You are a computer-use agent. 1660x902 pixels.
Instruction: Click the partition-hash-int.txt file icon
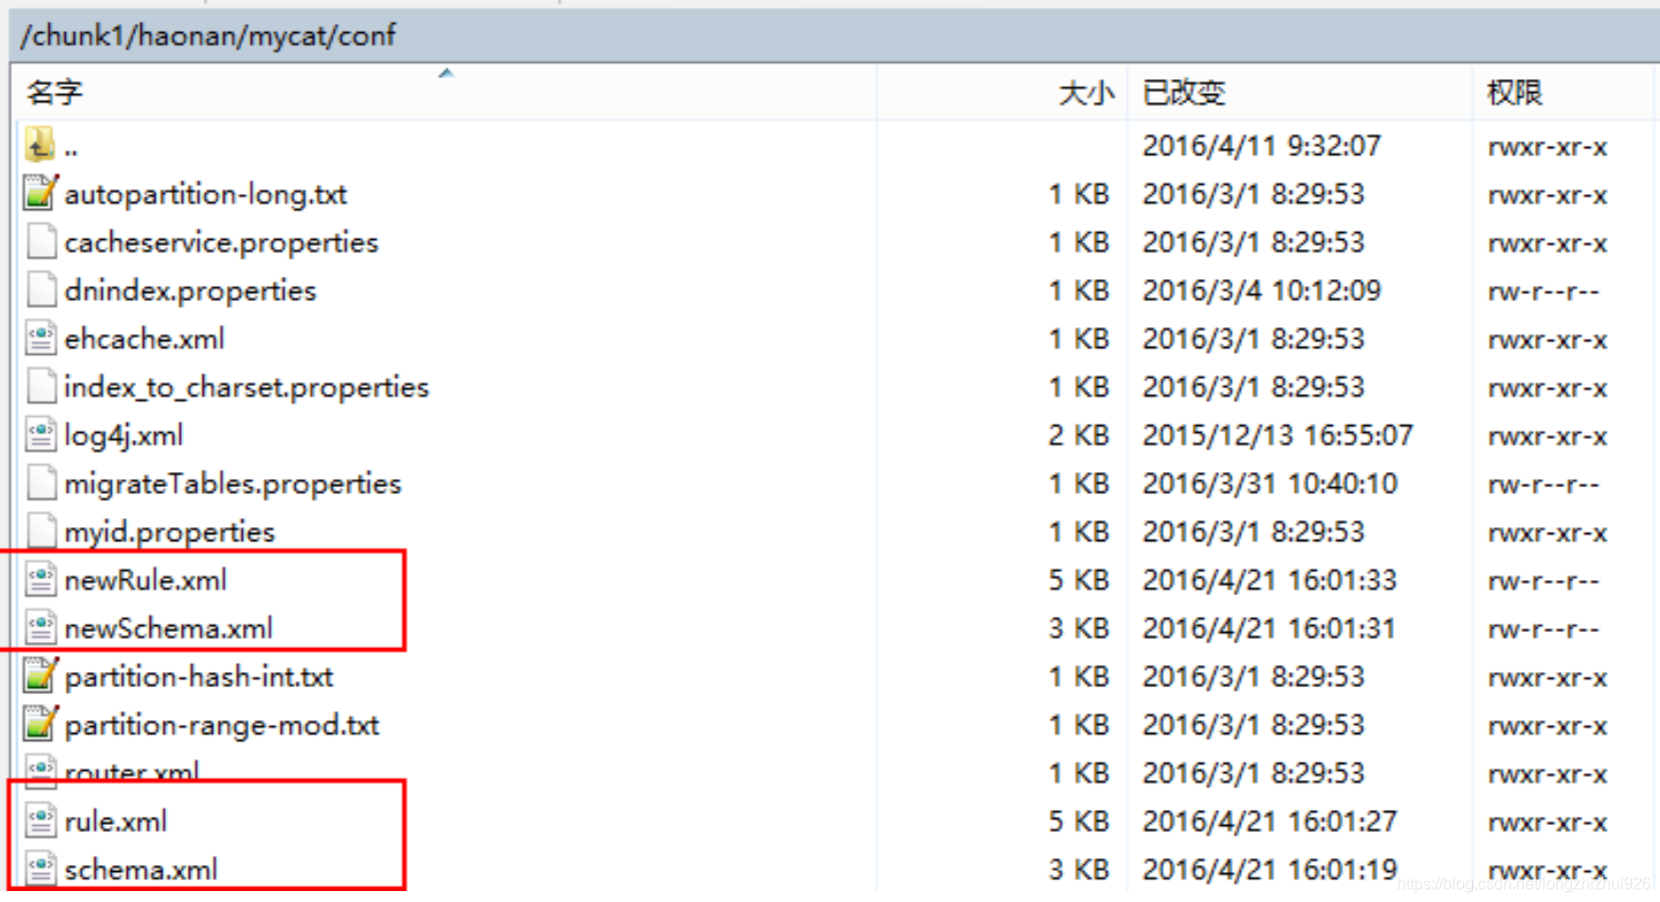[40, 676]
